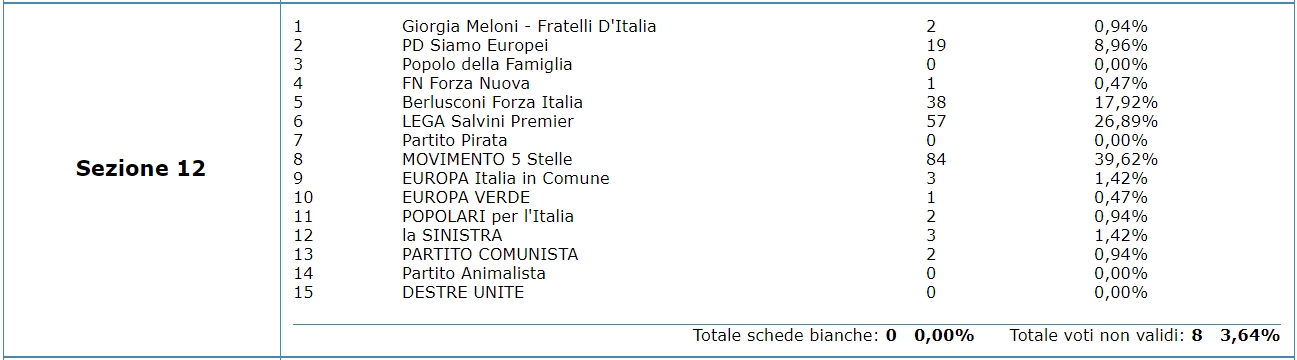Click la SINISTRA list name
The width and height of the screenshot is (1297, 360).
click(x=452, y=236)
